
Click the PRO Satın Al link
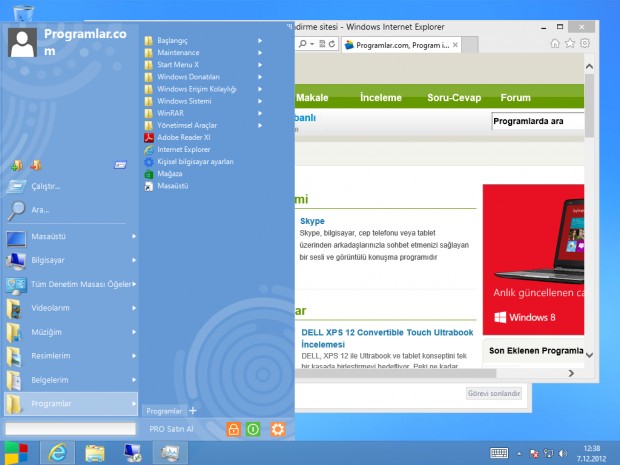(171, 429)
